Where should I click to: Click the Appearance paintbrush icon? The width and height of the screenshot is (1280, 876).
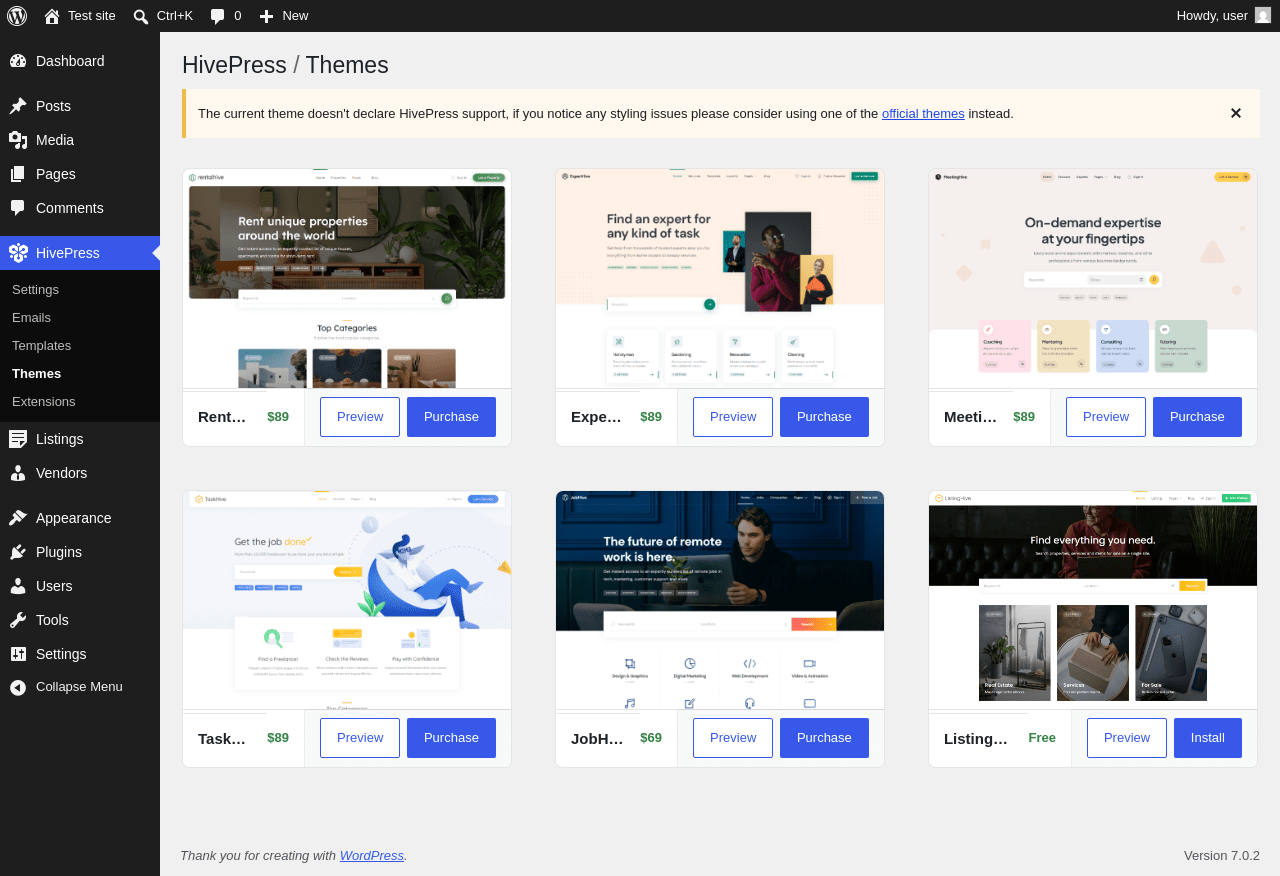point(18,518)
